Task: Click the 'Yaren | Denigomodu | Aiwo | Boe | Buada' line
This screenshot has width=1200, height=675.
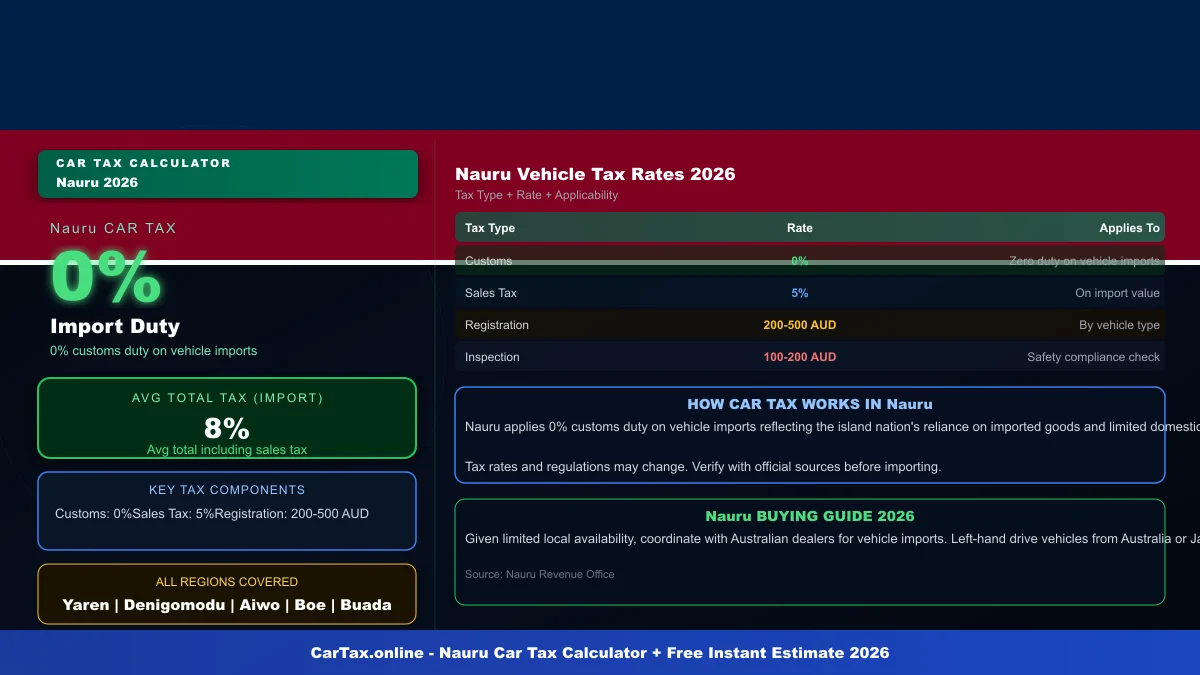Action: point(227,605)
